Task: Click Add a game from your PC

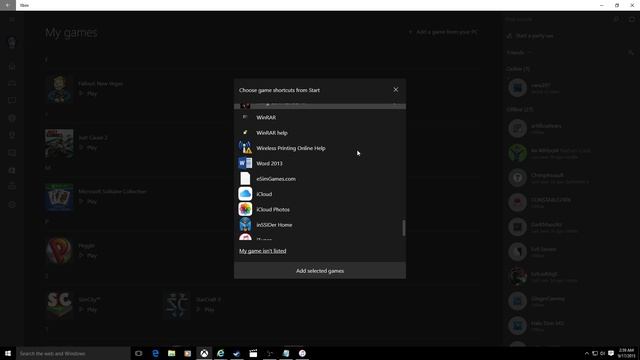Action: pyautogui.click(x=443, y=32)
